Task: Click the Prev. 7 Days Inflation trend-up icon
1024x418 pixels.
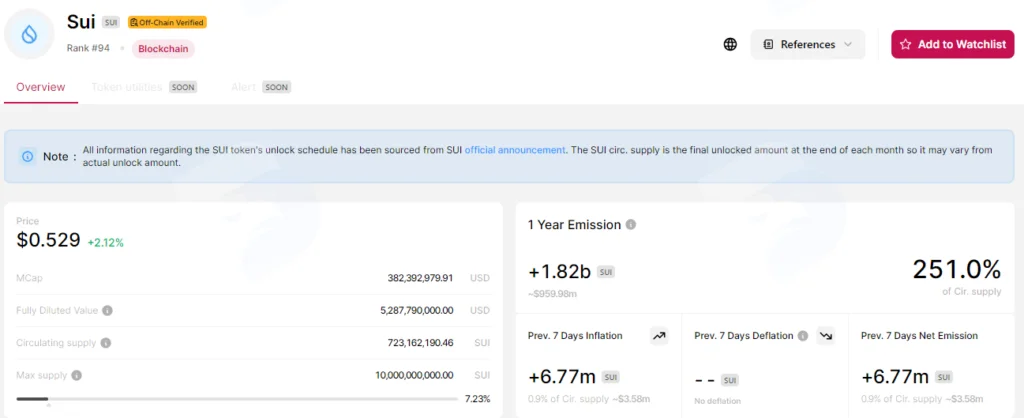Action: pyautogui.click(x=659, y=336)
